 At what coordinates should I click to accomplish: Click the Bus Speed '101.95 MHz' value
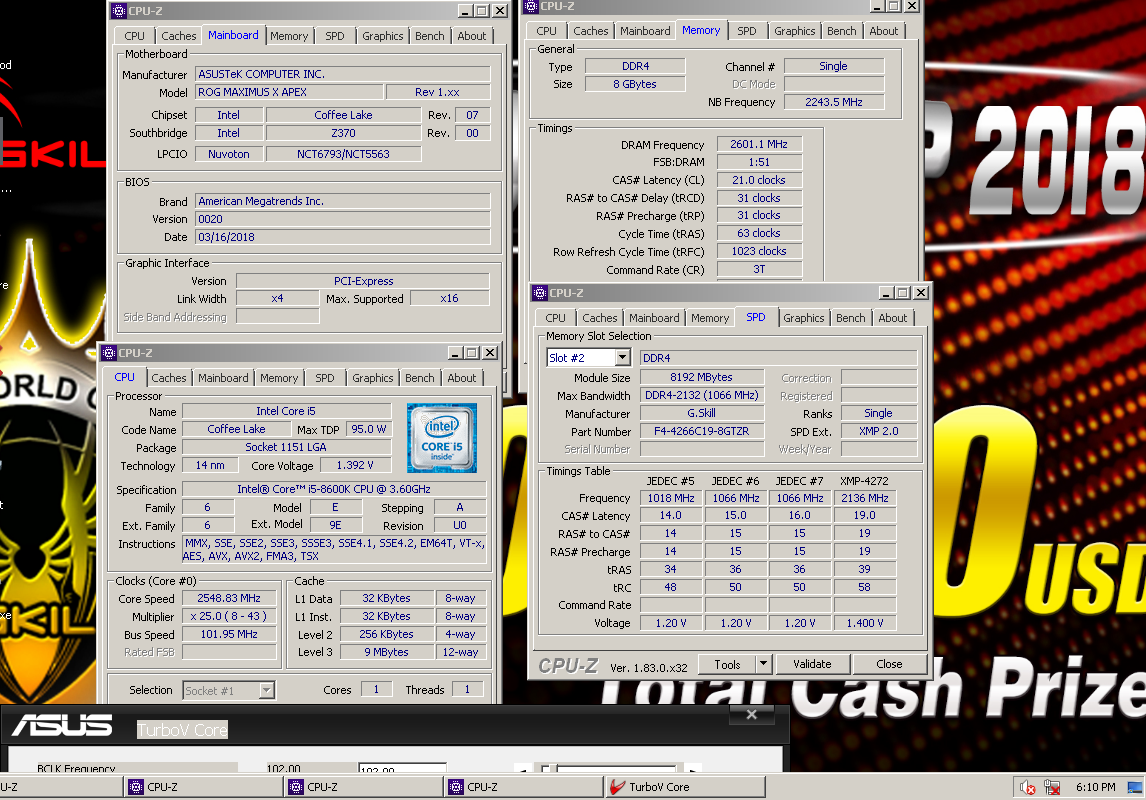point(229,634)
